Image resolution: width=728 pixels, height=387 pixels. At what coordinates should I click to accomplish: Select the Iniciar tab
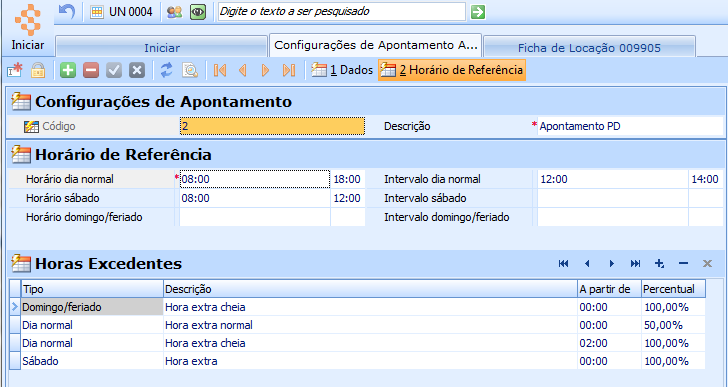pyautogui.click(x=162, y=47)
